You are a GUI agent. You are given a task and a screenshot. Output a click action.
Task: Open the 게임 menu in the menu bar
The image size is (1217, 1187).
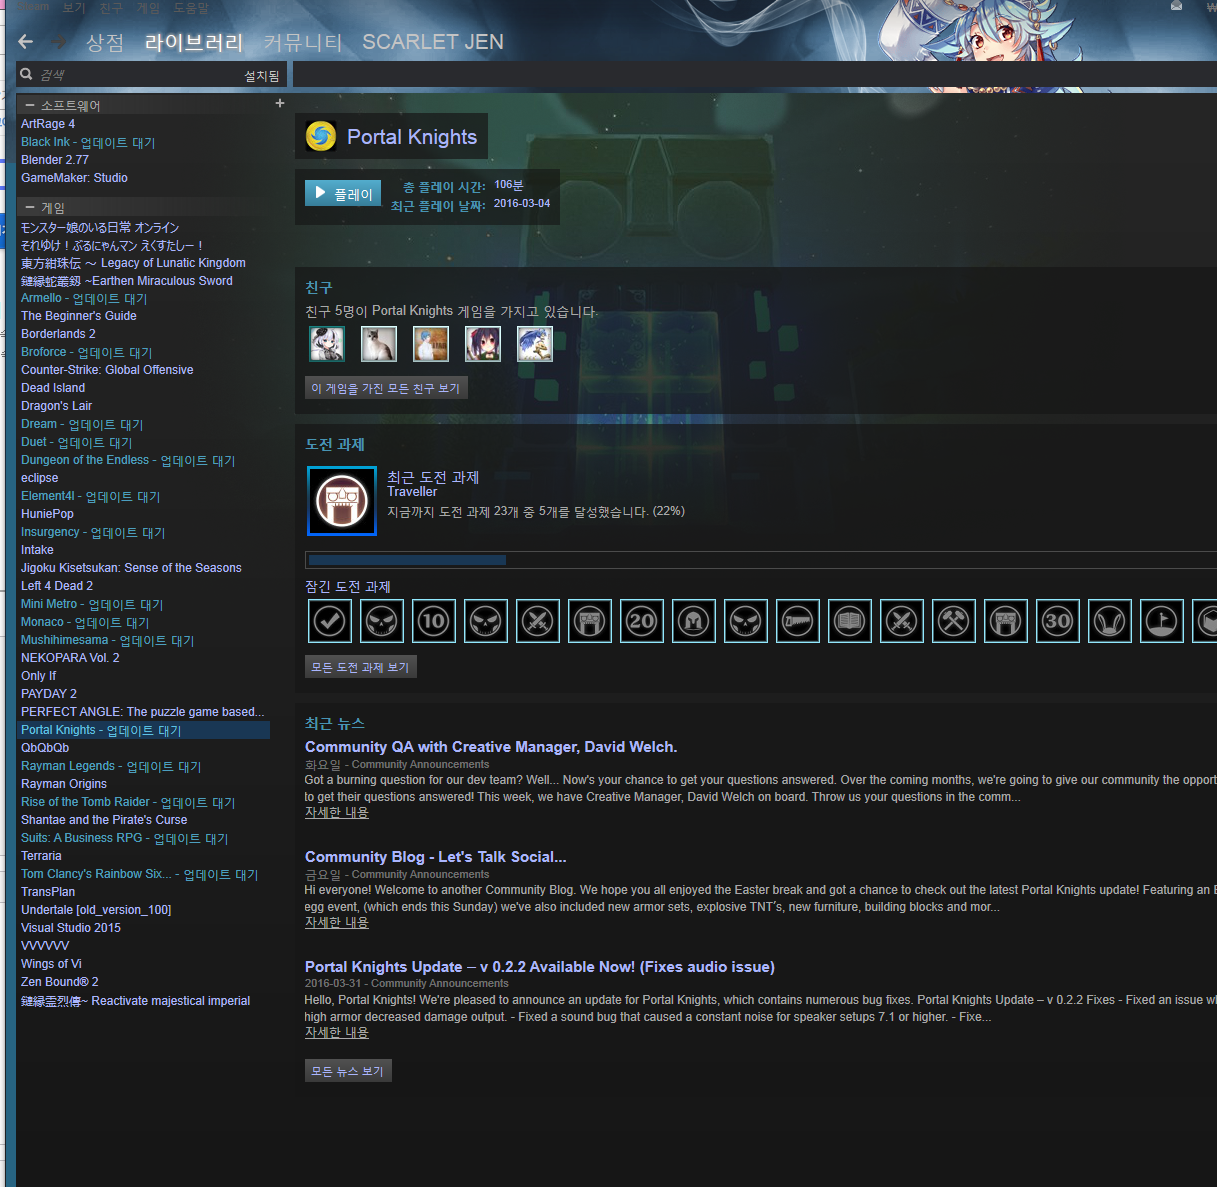[x=148, y=8]
